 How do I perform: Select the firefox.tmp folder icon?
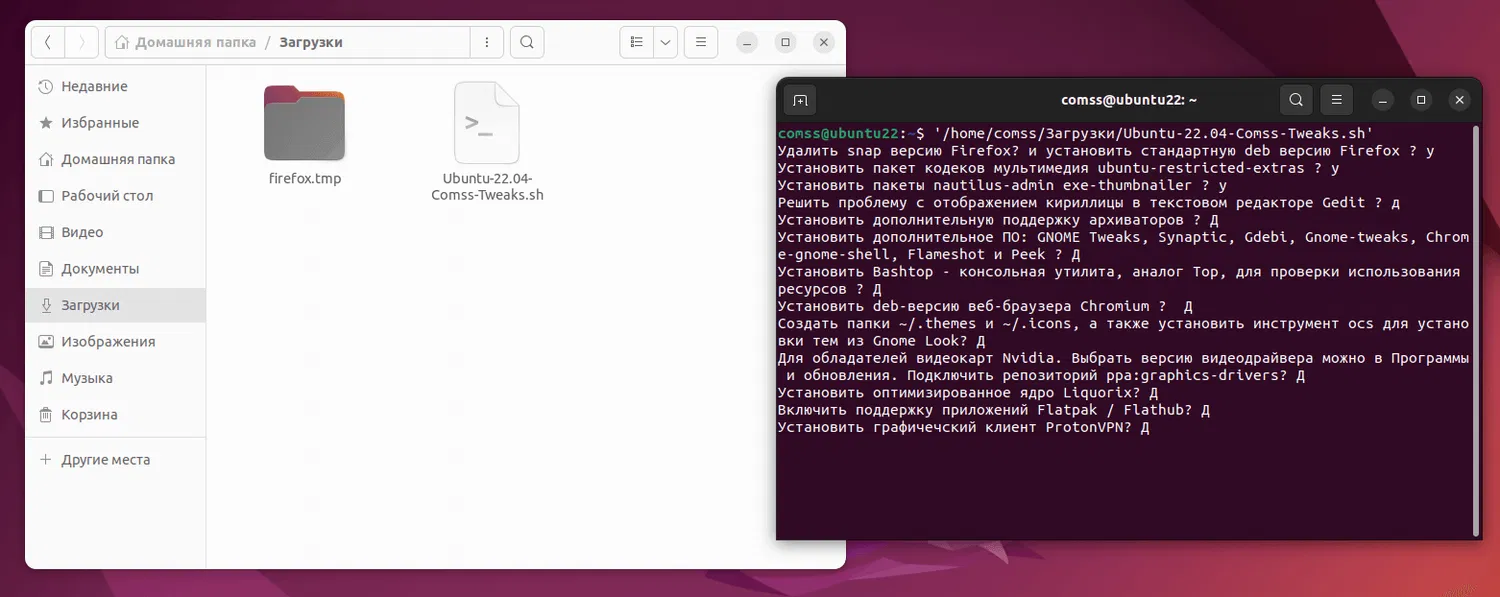[x=305, y=123]
